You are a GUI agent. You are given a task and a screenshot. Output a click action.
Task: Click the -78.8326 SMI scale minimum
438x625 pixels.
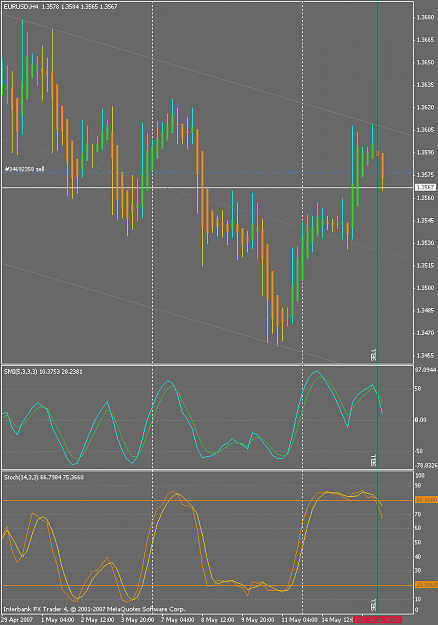pyautogui.click(x=426, y=465)
